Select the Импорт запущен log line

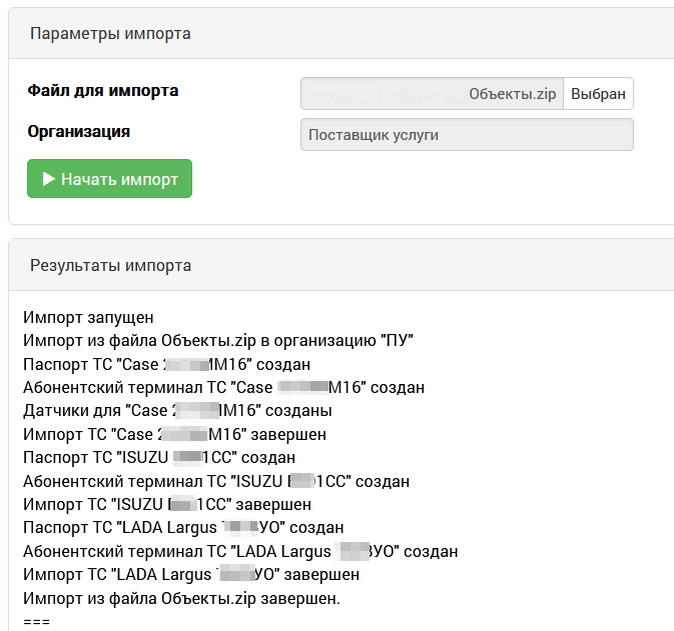pyautogui.click(x=88, y=317)
